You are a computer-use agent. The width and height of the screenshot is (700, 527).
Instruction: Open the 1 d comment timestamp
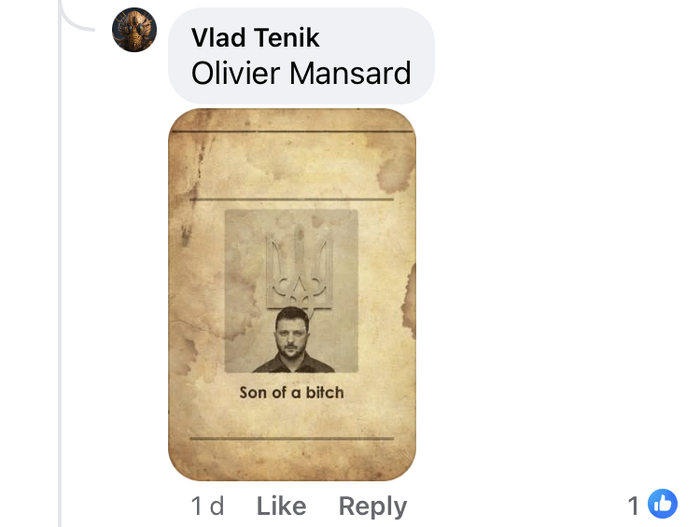207,506
